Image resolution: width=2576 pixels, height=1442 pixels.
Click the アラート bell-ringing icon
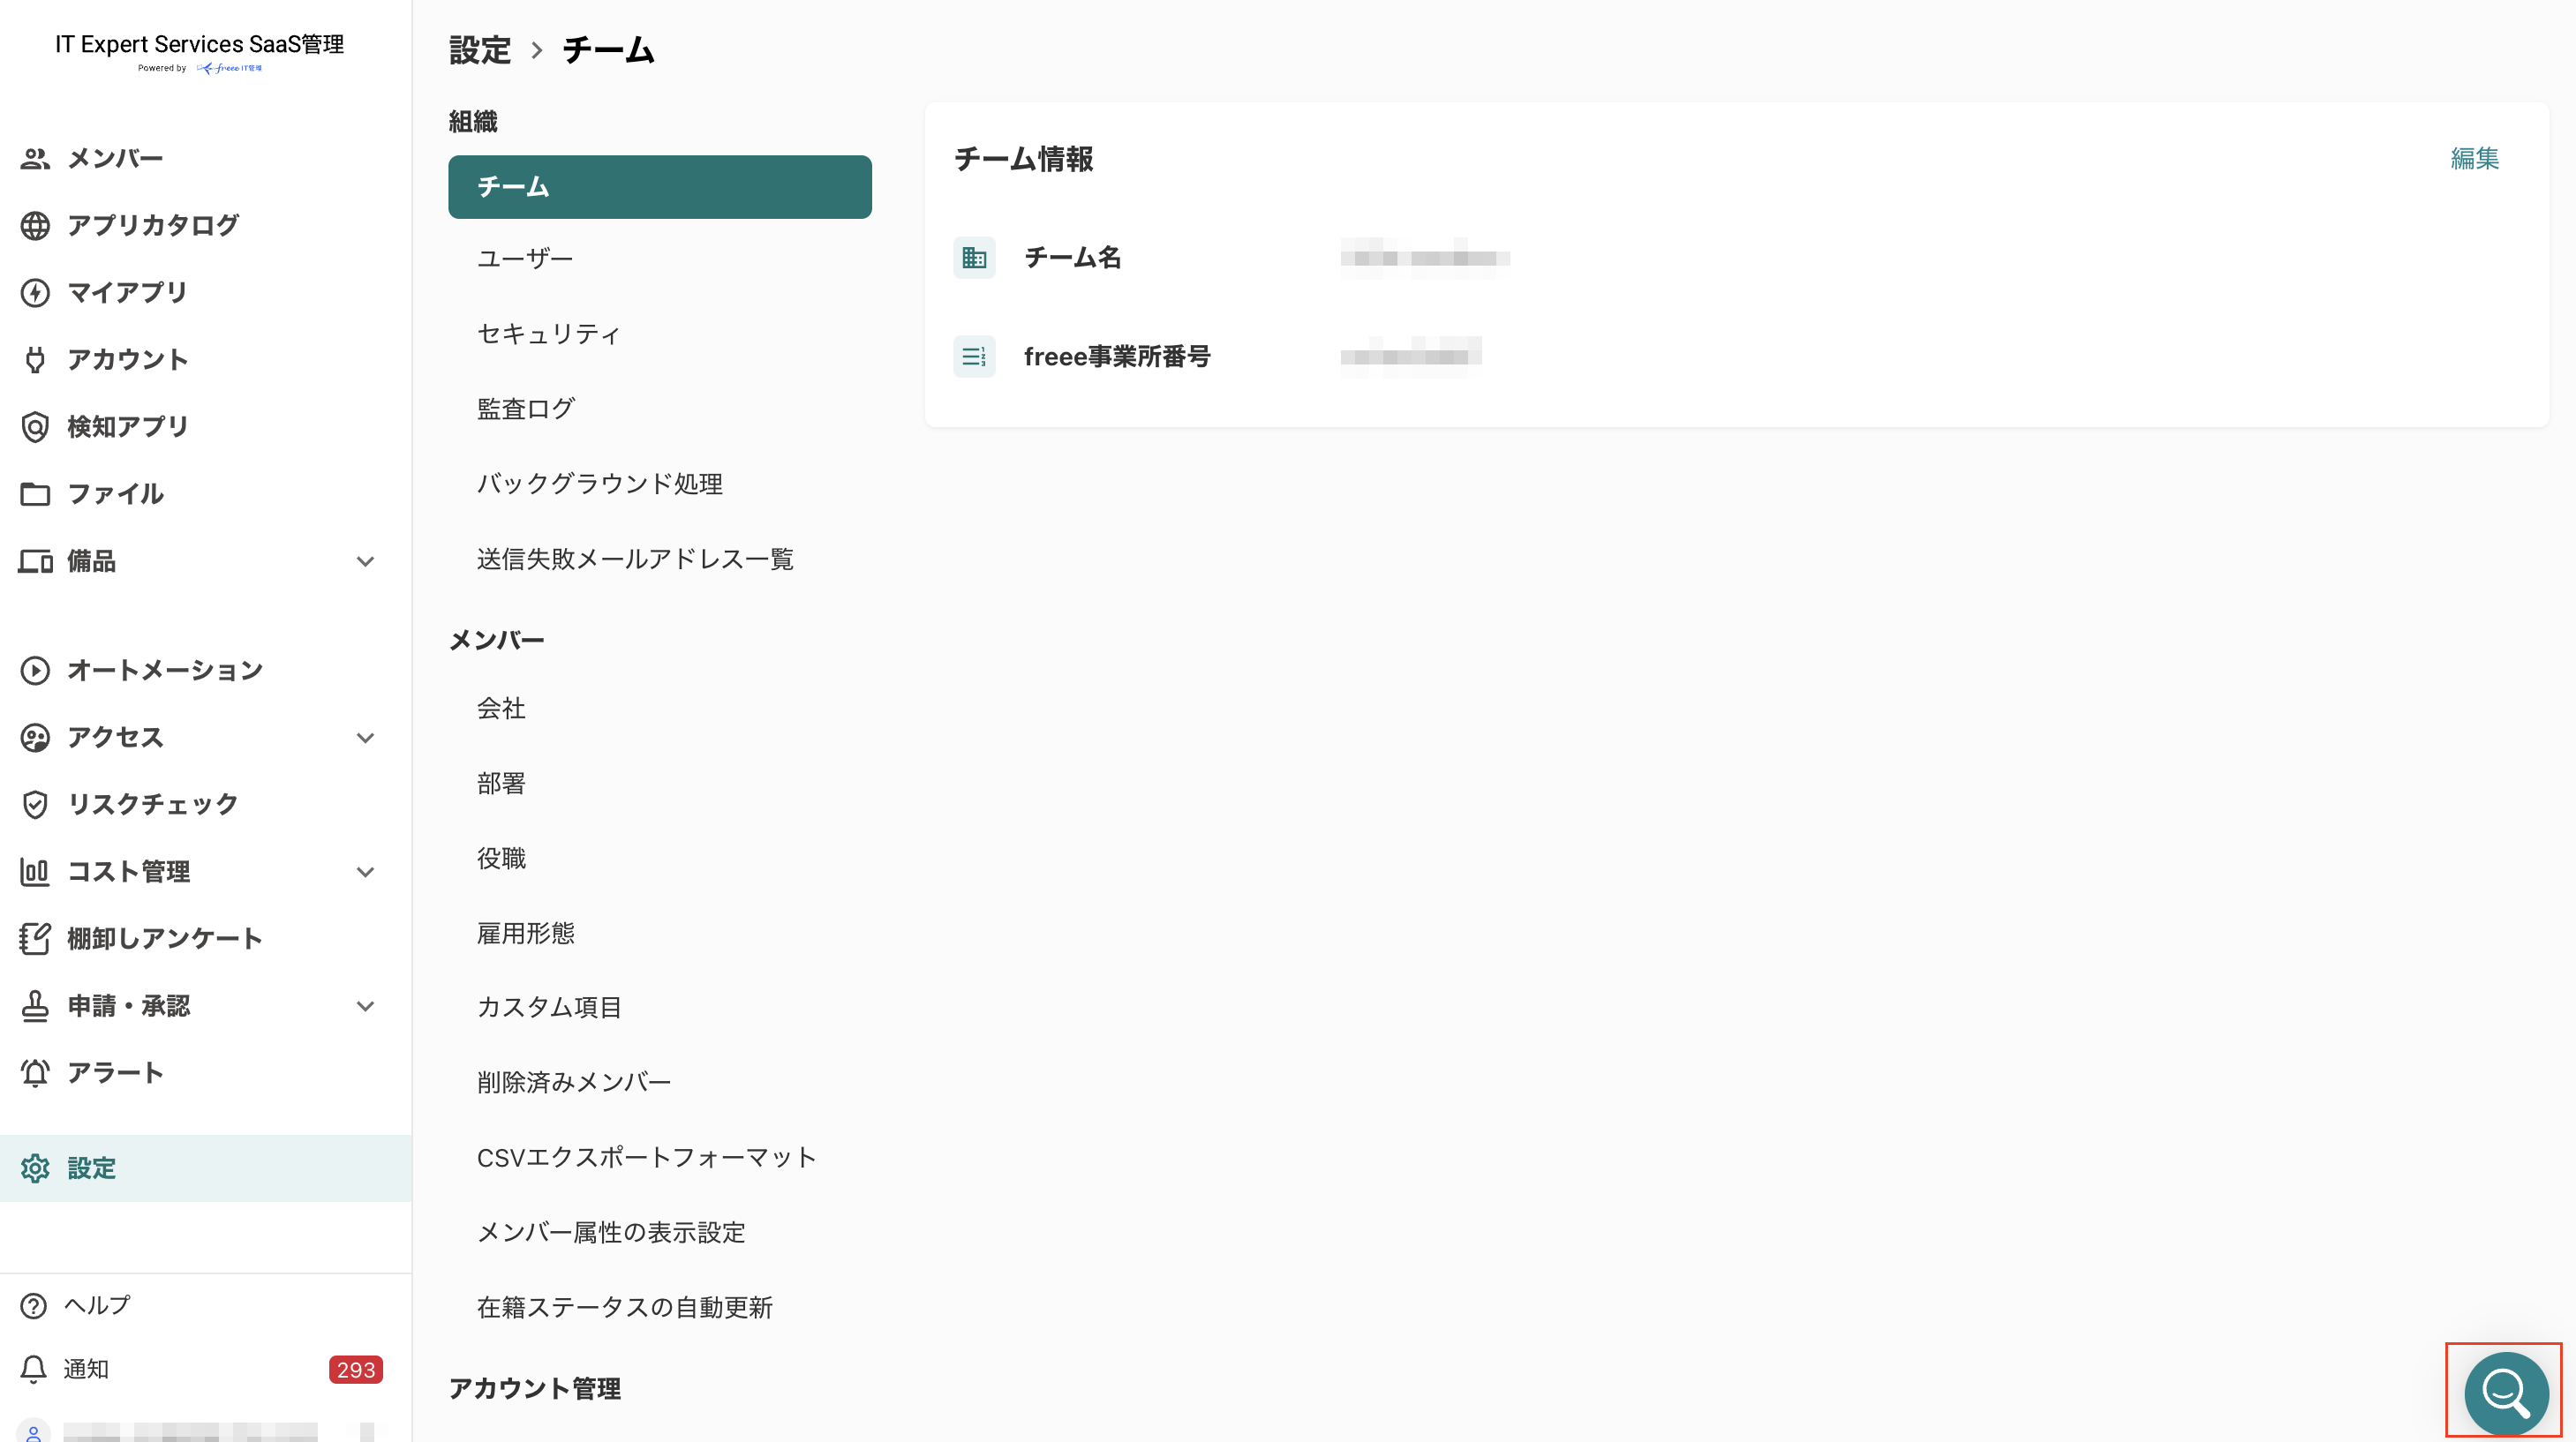point(35,1072)
